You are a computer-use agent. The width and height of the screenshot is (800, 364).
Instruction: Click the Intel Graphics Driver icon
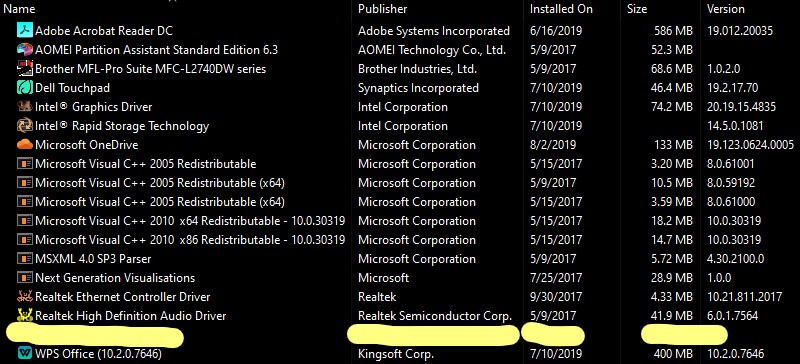pyautogui.click(x=24, y=107)
